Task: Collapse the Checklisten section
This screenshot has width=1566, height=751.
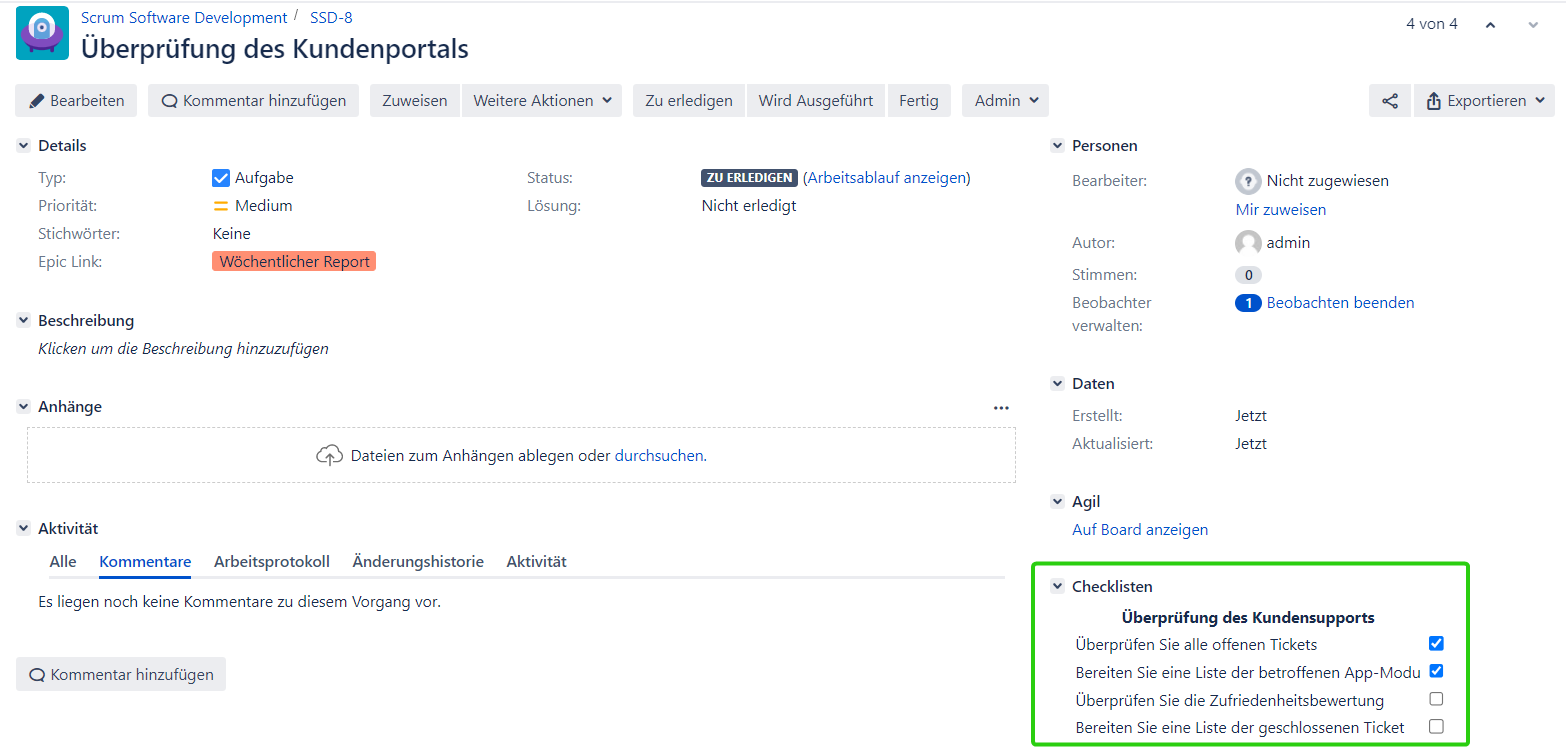Action: click(1057, 587)
